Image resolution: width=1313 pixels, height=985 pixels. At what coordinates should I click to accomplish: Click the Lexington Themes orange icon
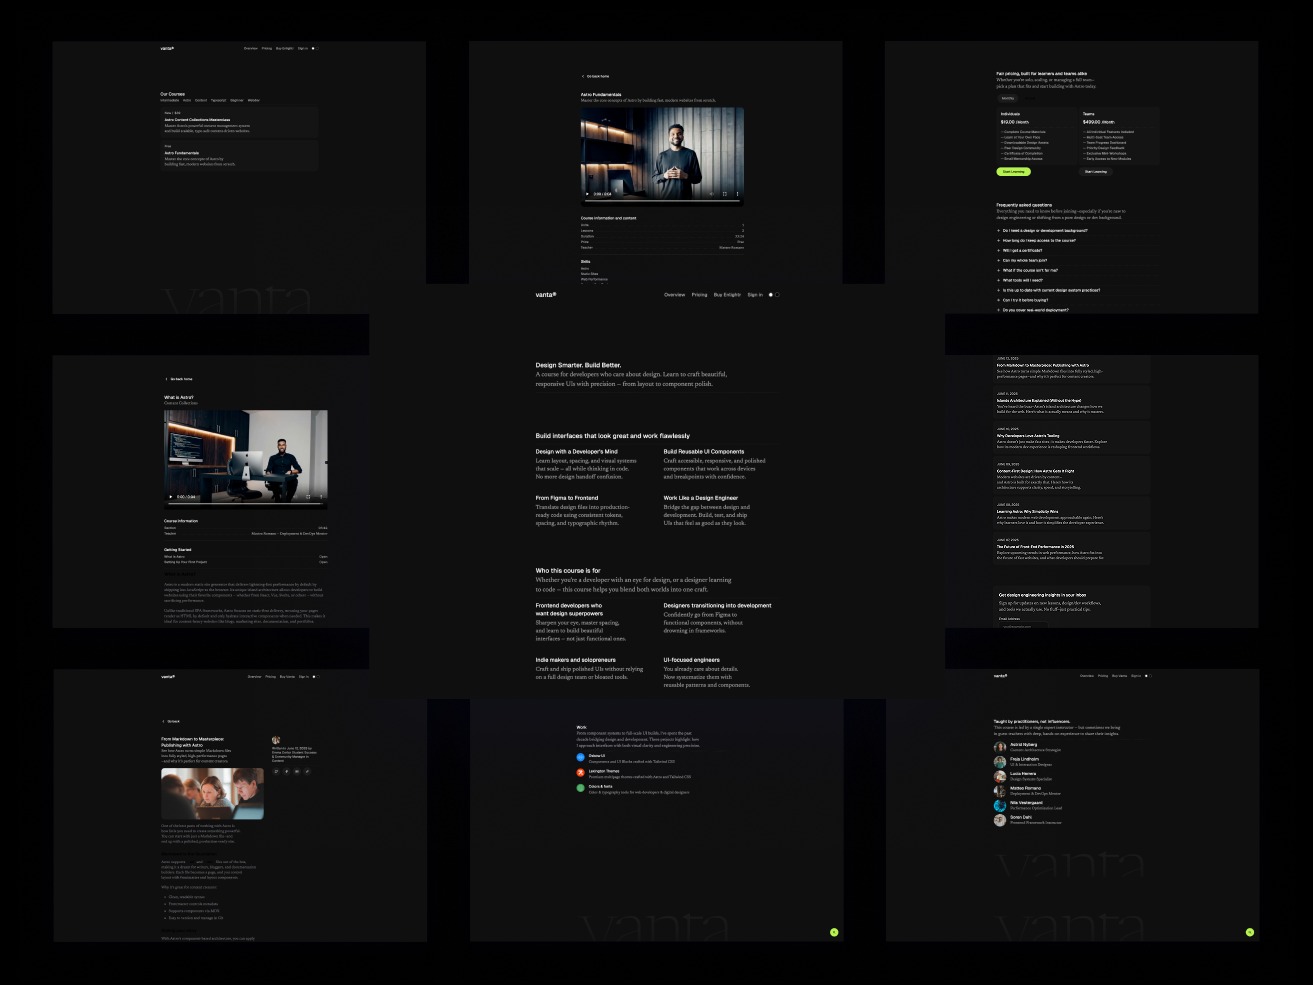tap(580, 772)
